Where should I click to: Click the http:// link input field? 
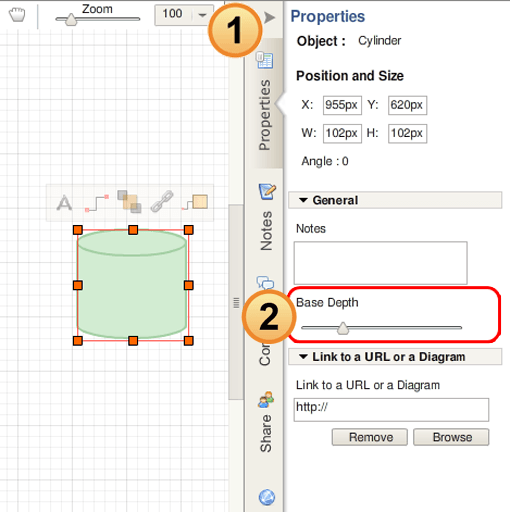point(391,410)
